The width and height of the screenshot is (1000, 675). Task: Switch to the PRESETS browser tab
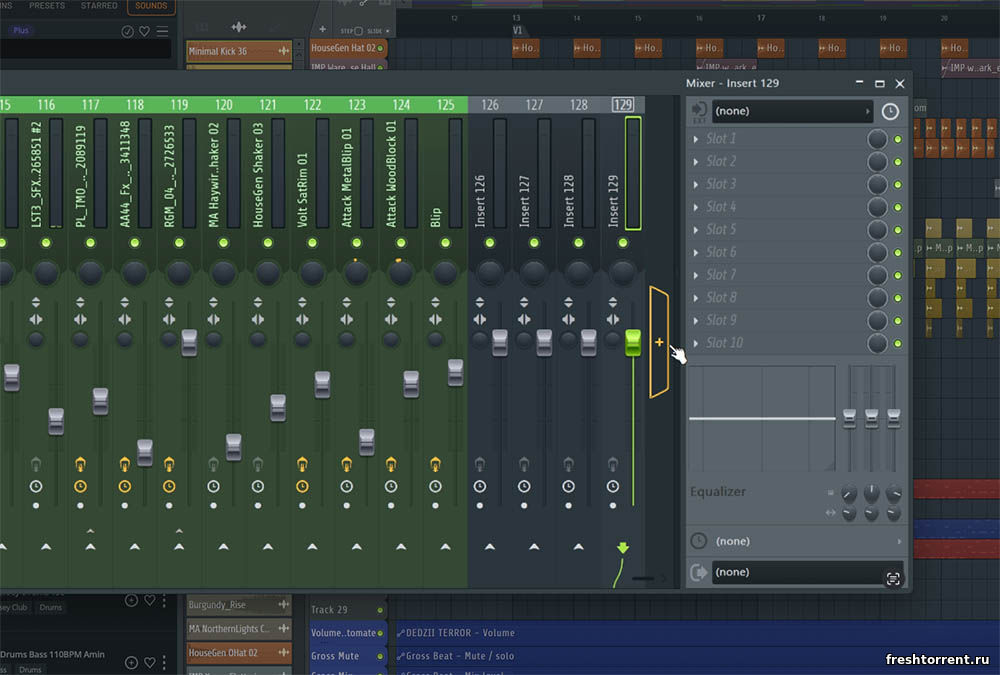pyautogui.click(x=47, y=6)
